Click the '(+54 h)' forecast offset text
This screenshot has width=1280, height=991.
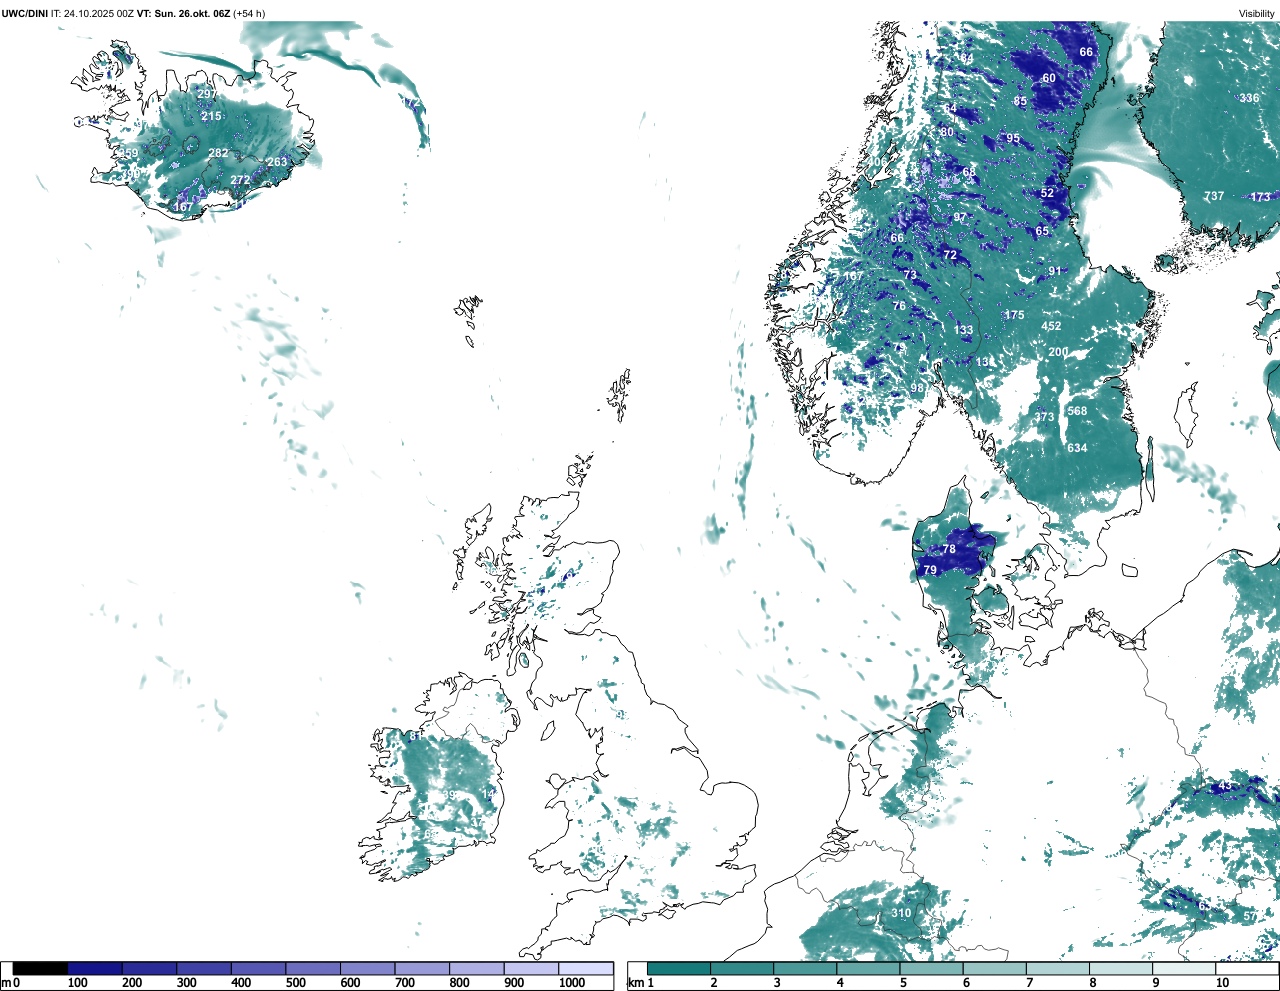pos(249,13)
